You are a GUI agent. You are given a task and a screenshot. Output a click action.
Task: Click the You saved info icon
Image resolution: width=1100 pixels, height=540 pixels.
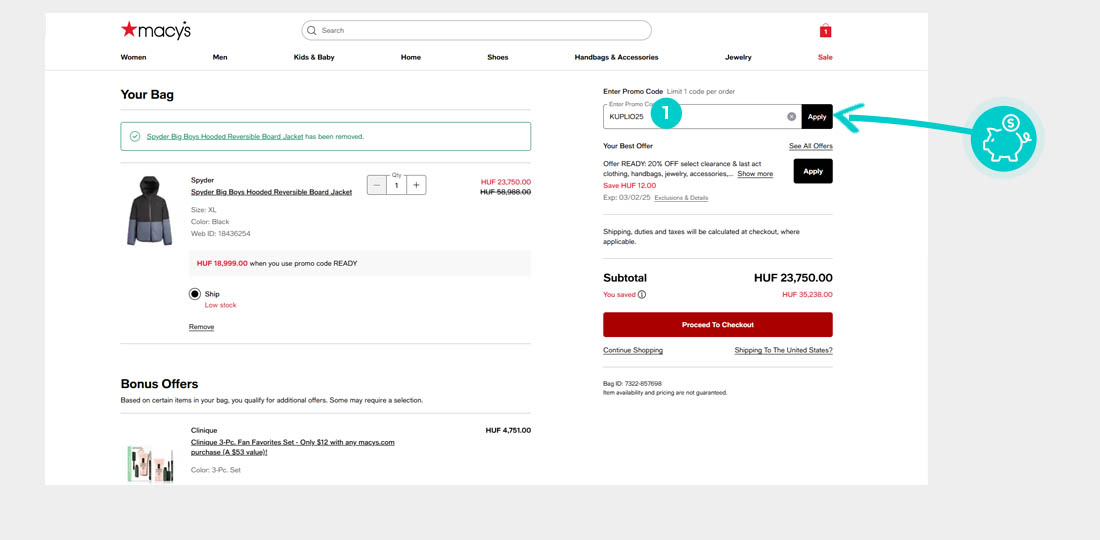642,295
